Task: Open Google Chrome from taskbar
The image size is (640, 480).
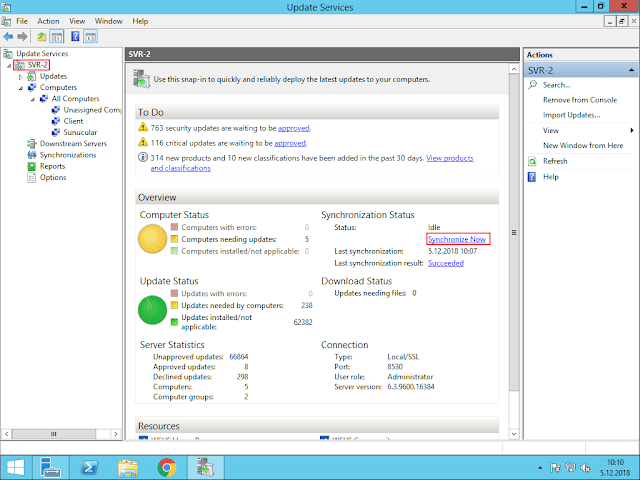Action: point(167,467)
